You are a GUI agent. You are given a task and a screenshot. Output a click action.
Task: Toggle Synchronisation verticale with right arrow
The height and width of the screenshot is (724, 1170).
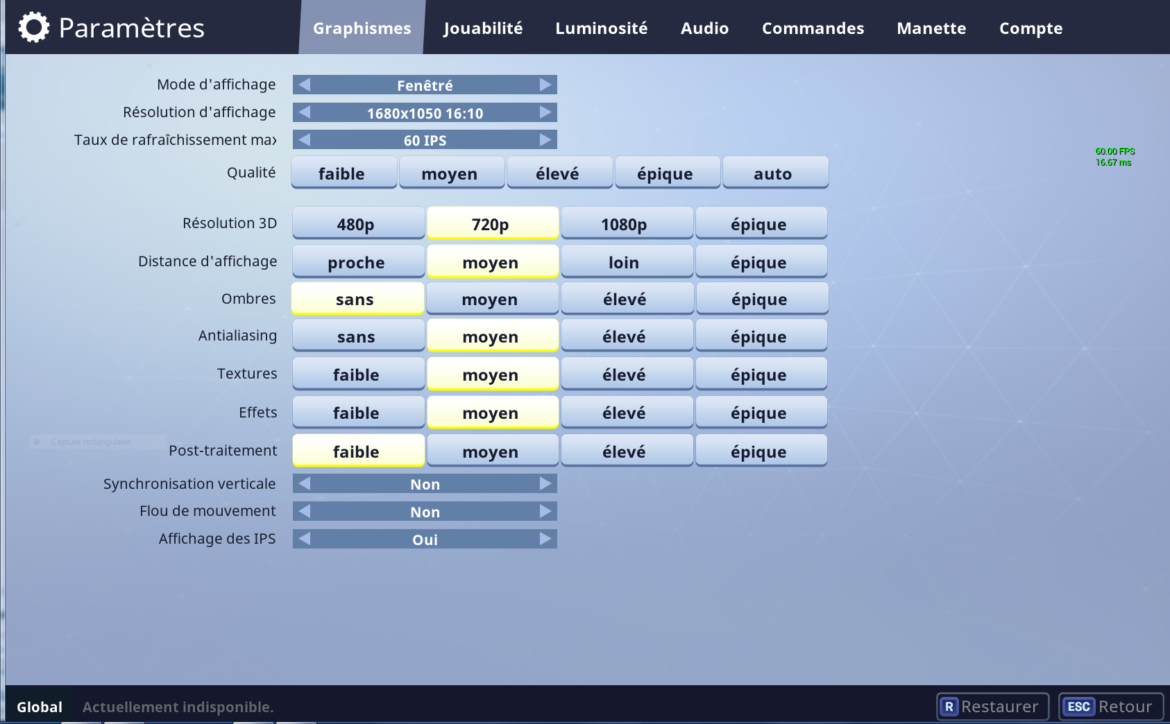pos(545,484)
